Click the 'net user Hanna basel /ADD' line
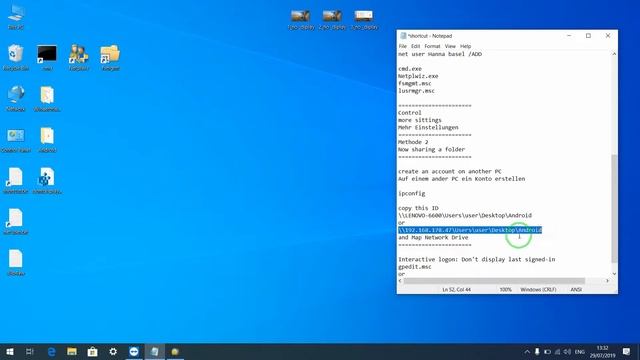Screen dimensions: 640x360 coord(440,54)
